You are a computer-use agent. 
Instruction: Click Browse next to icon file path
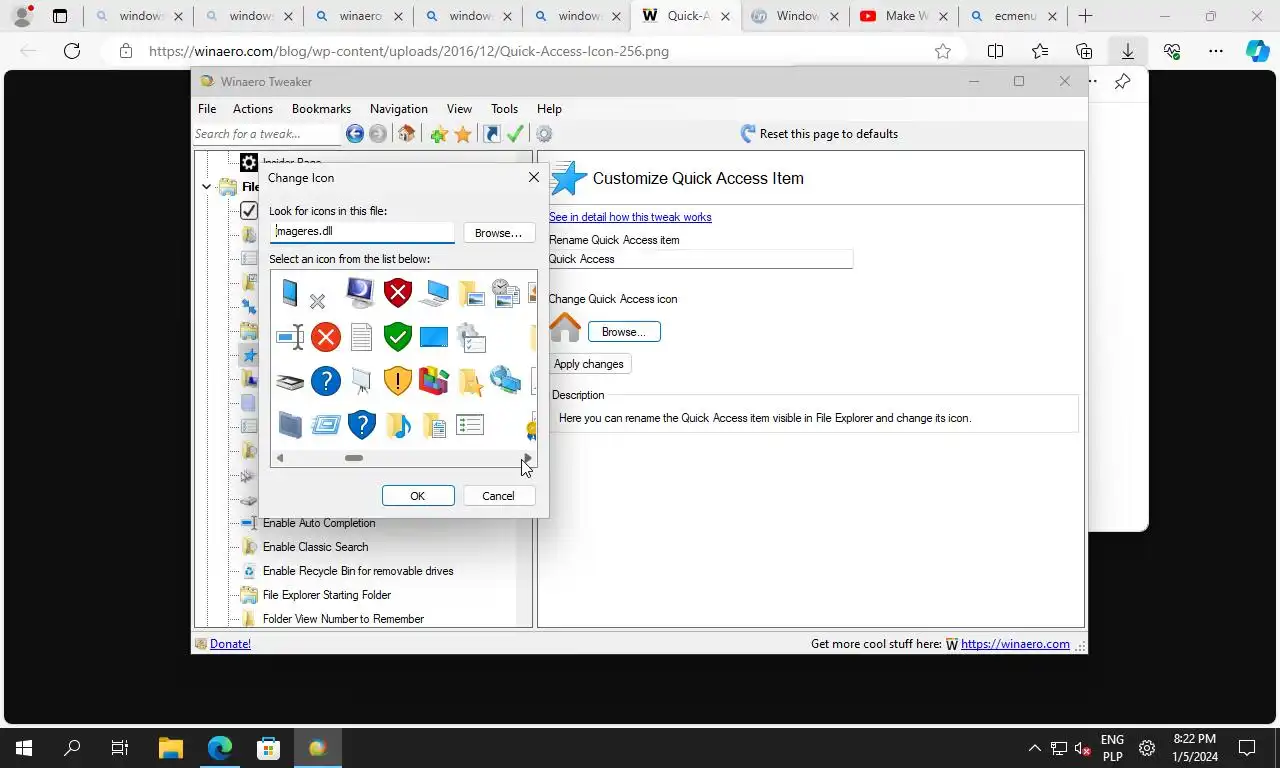coord(498,233)
